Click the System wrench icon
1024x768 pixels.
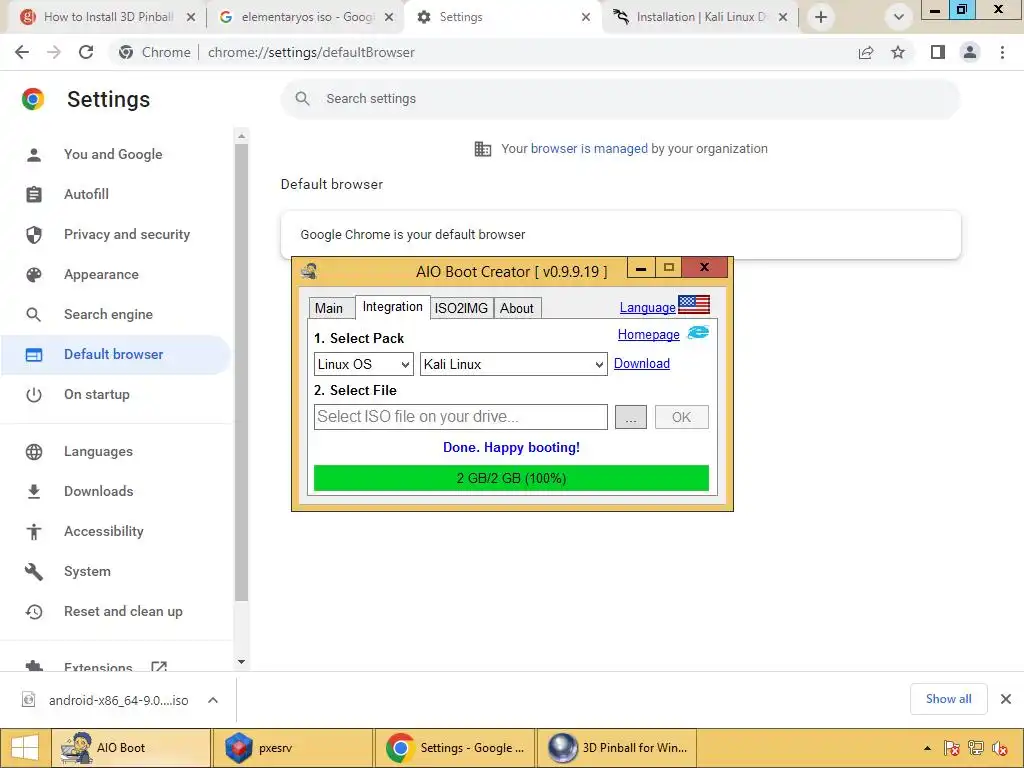[34, 572]
